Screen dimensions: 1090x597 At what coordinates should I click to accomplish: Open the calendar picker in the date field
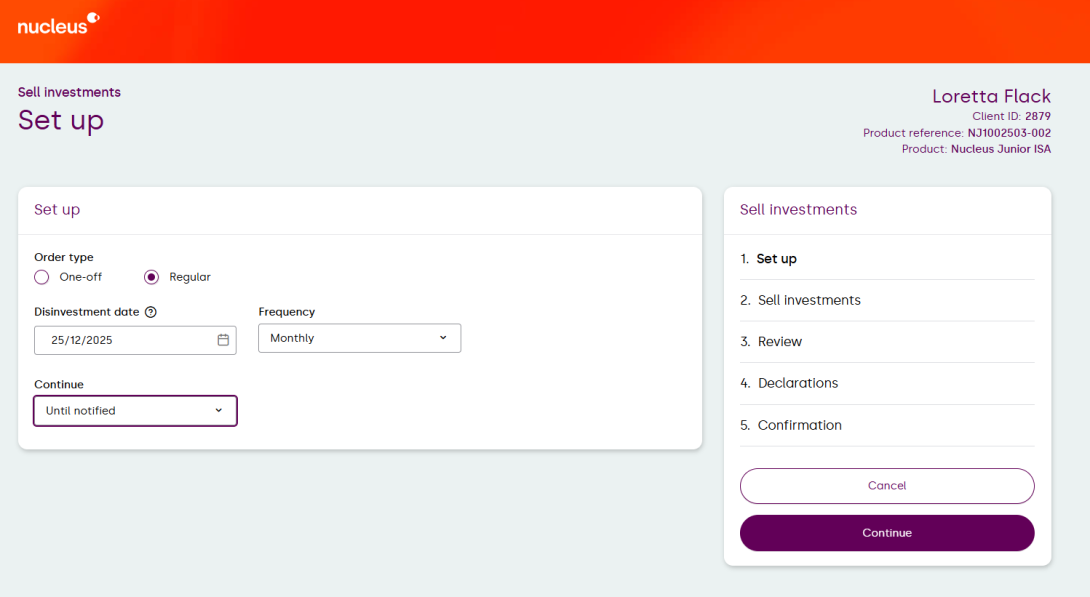(x=223, y=340)
